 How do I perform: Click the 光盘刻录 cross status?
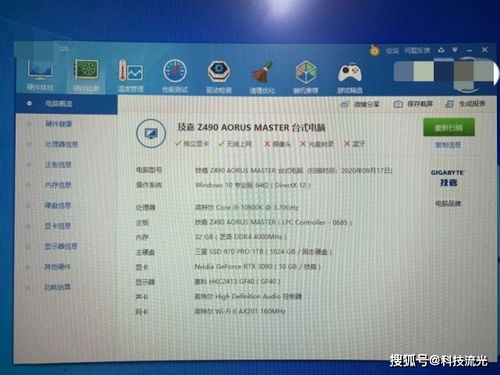pyautogui.click(x=317, y=144)
